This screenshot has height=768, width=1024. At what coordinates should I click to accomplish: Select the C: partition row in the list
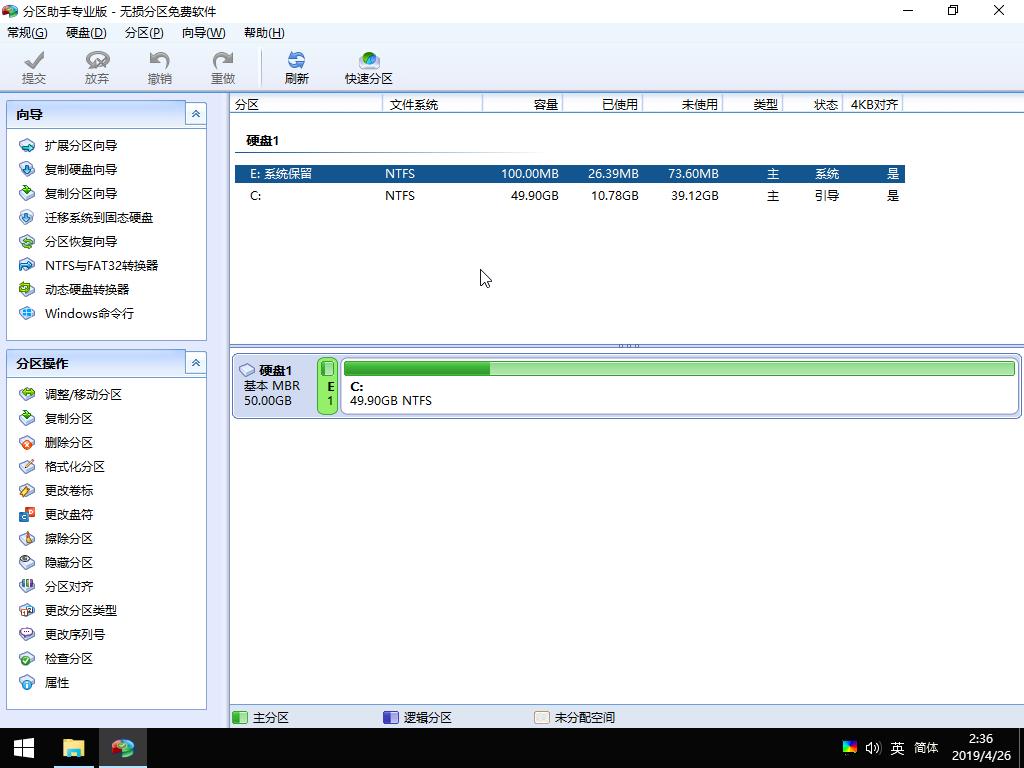[400, 196]
